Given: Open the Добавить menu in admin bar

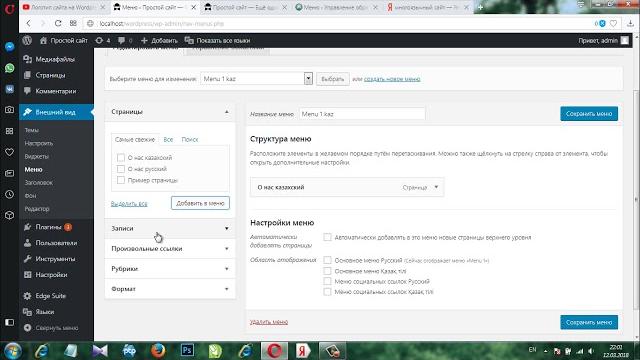Looking at the screenshot, I should (159, 40).
